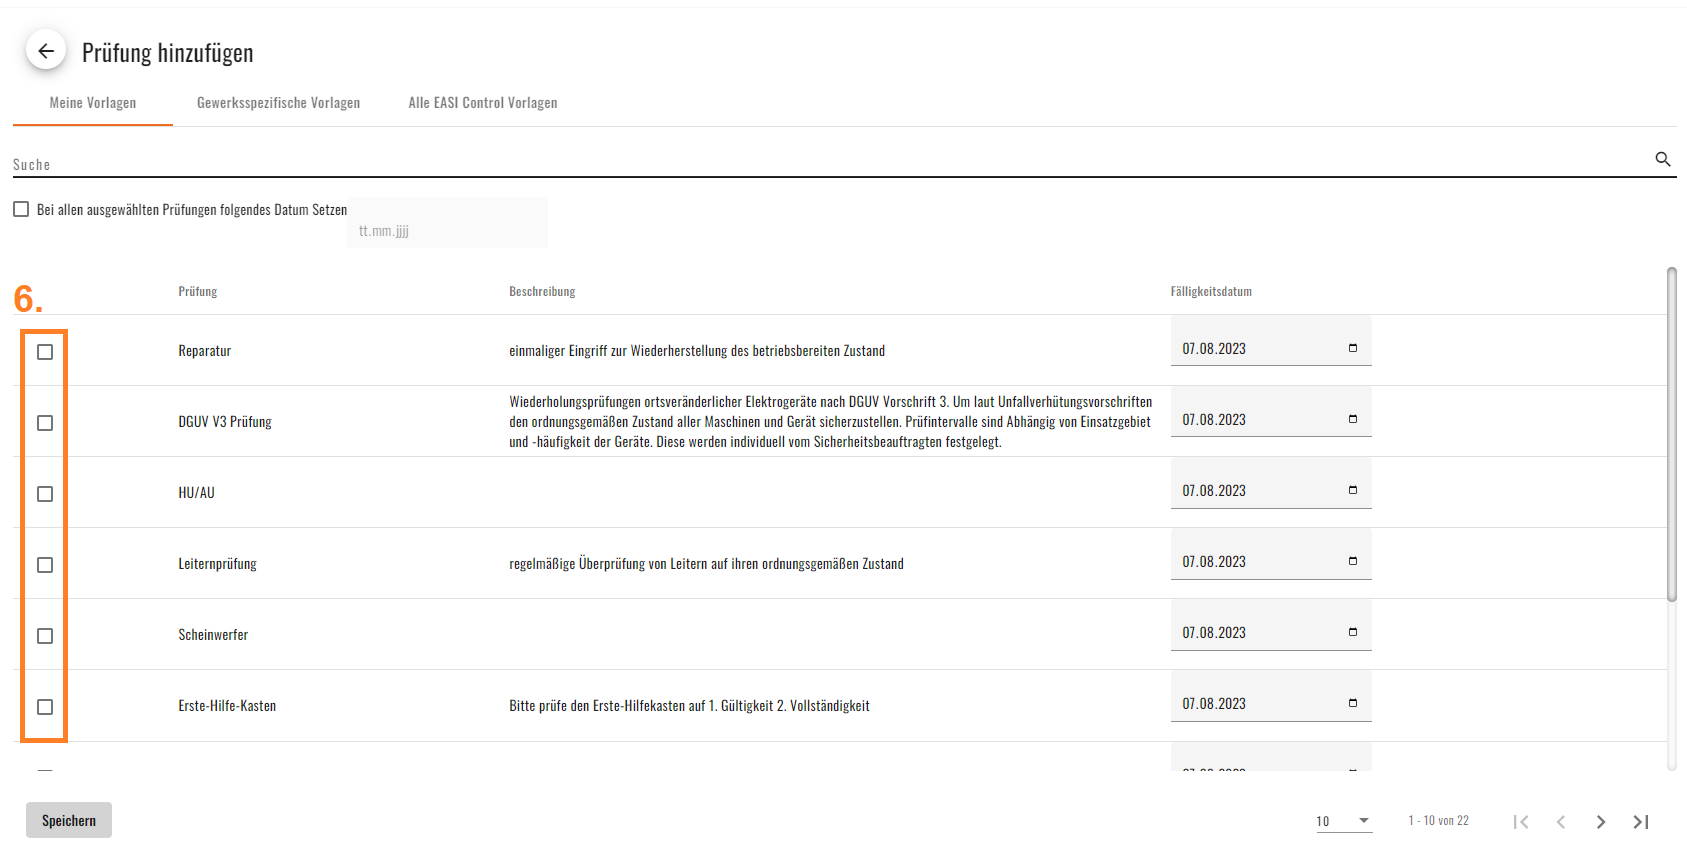Viewport: 1687px width, 846px height.
Task: Select the 'Erste-Hilfe-Kasten' row name
Action: [227, 706]
